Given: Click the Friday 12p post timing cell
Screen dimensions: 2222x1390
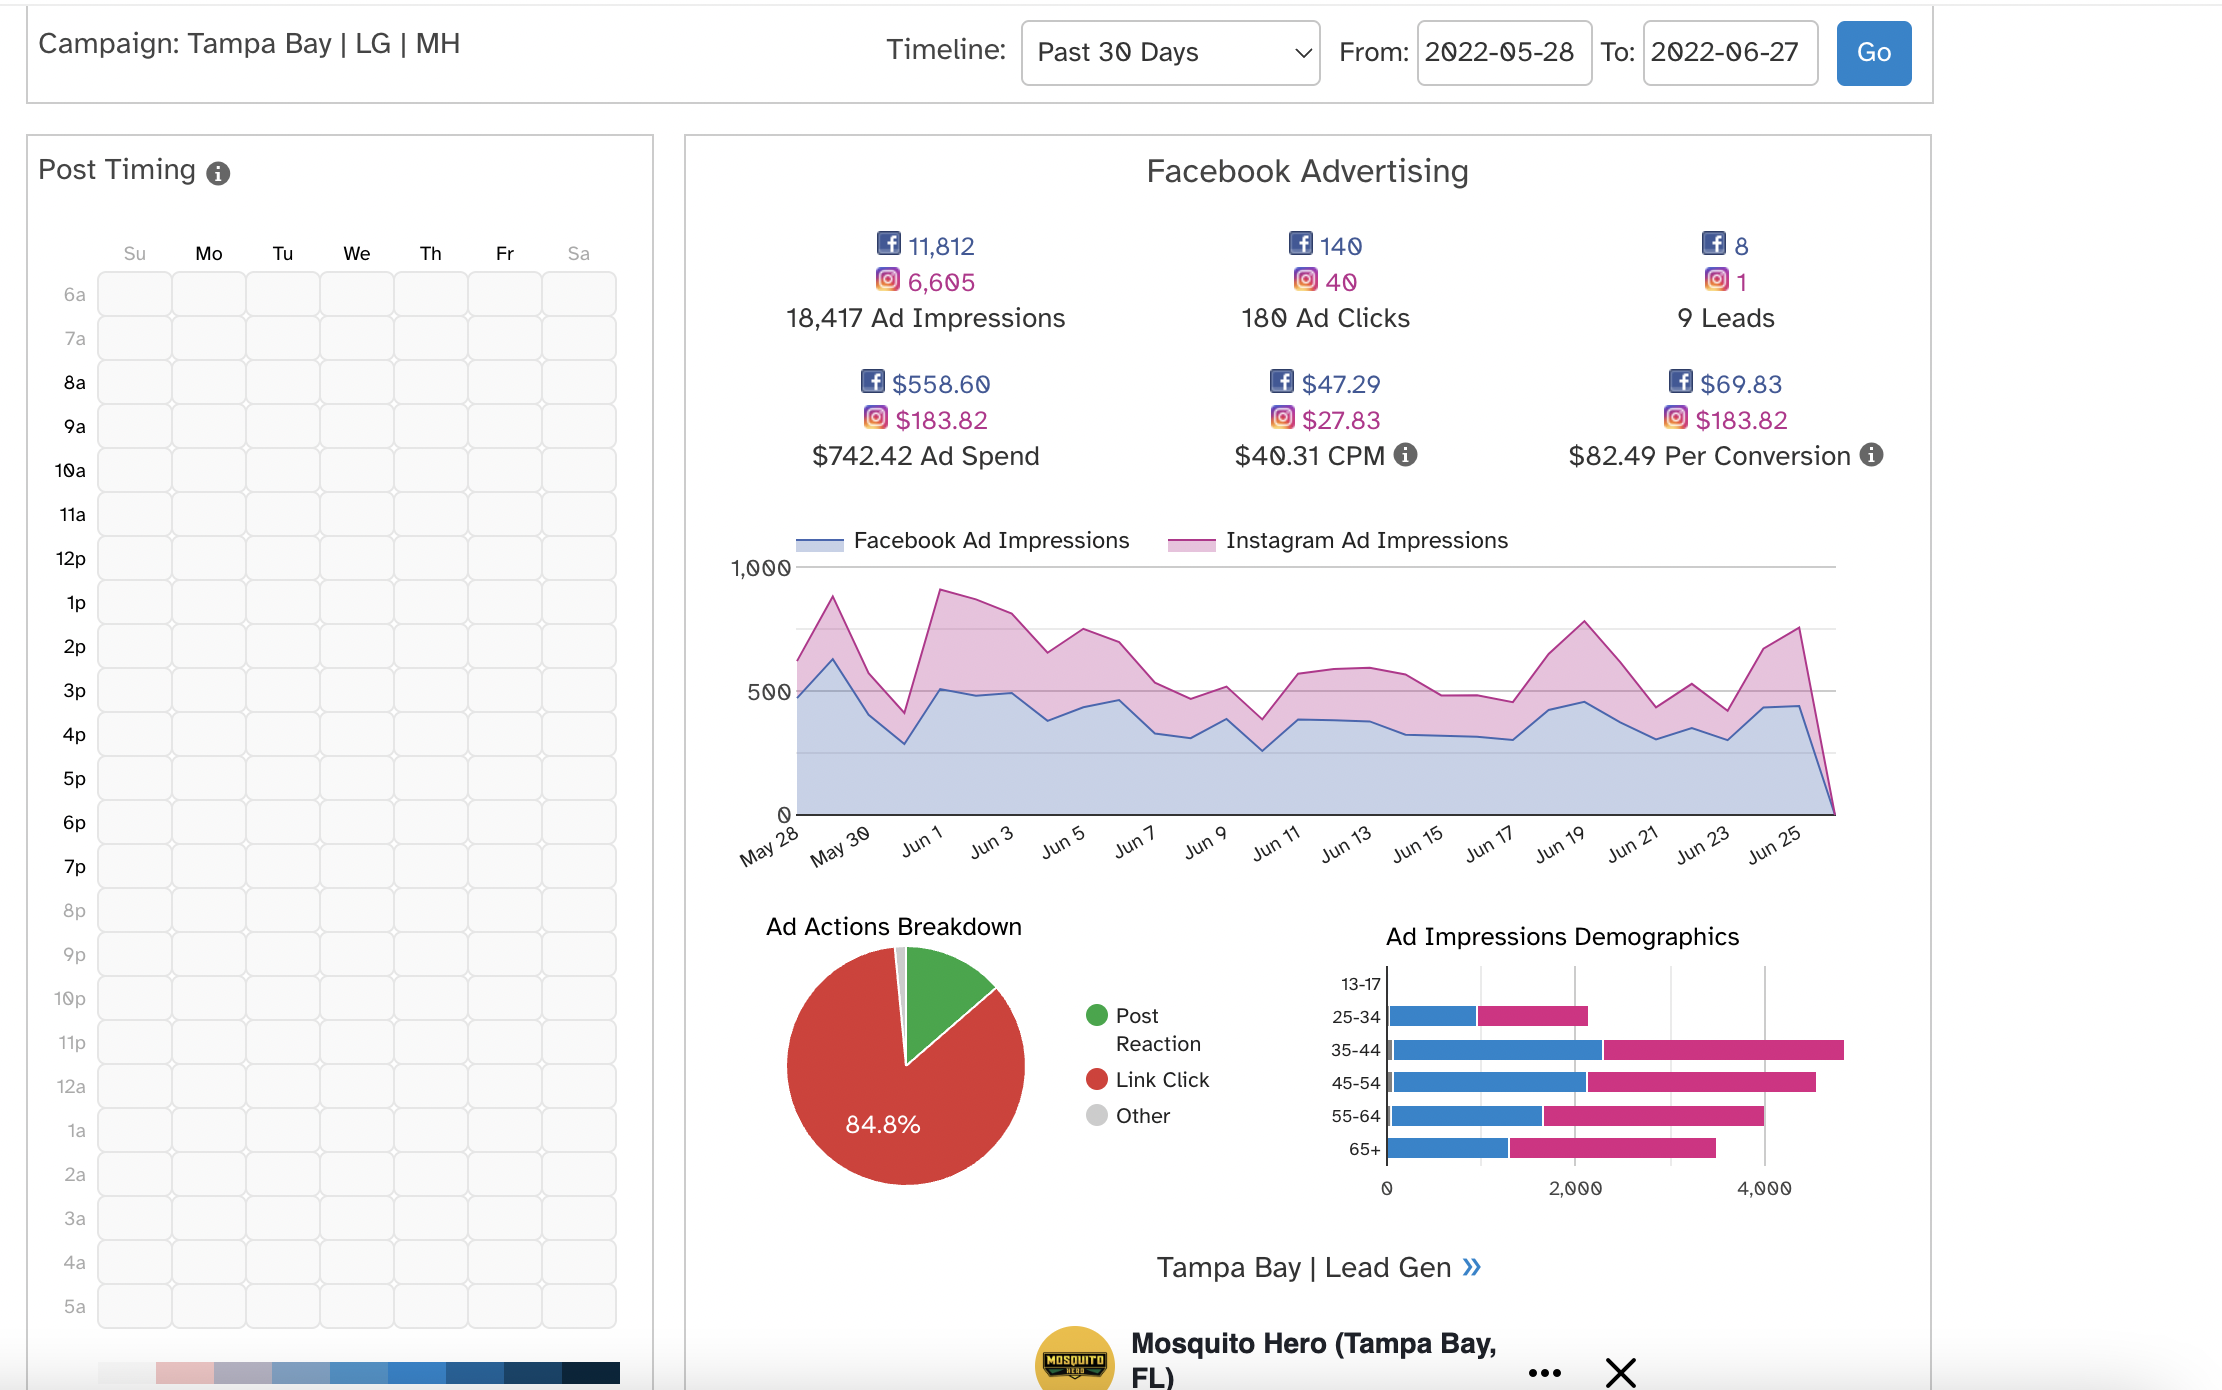Looking at the screenshot, I should [505, 559].
